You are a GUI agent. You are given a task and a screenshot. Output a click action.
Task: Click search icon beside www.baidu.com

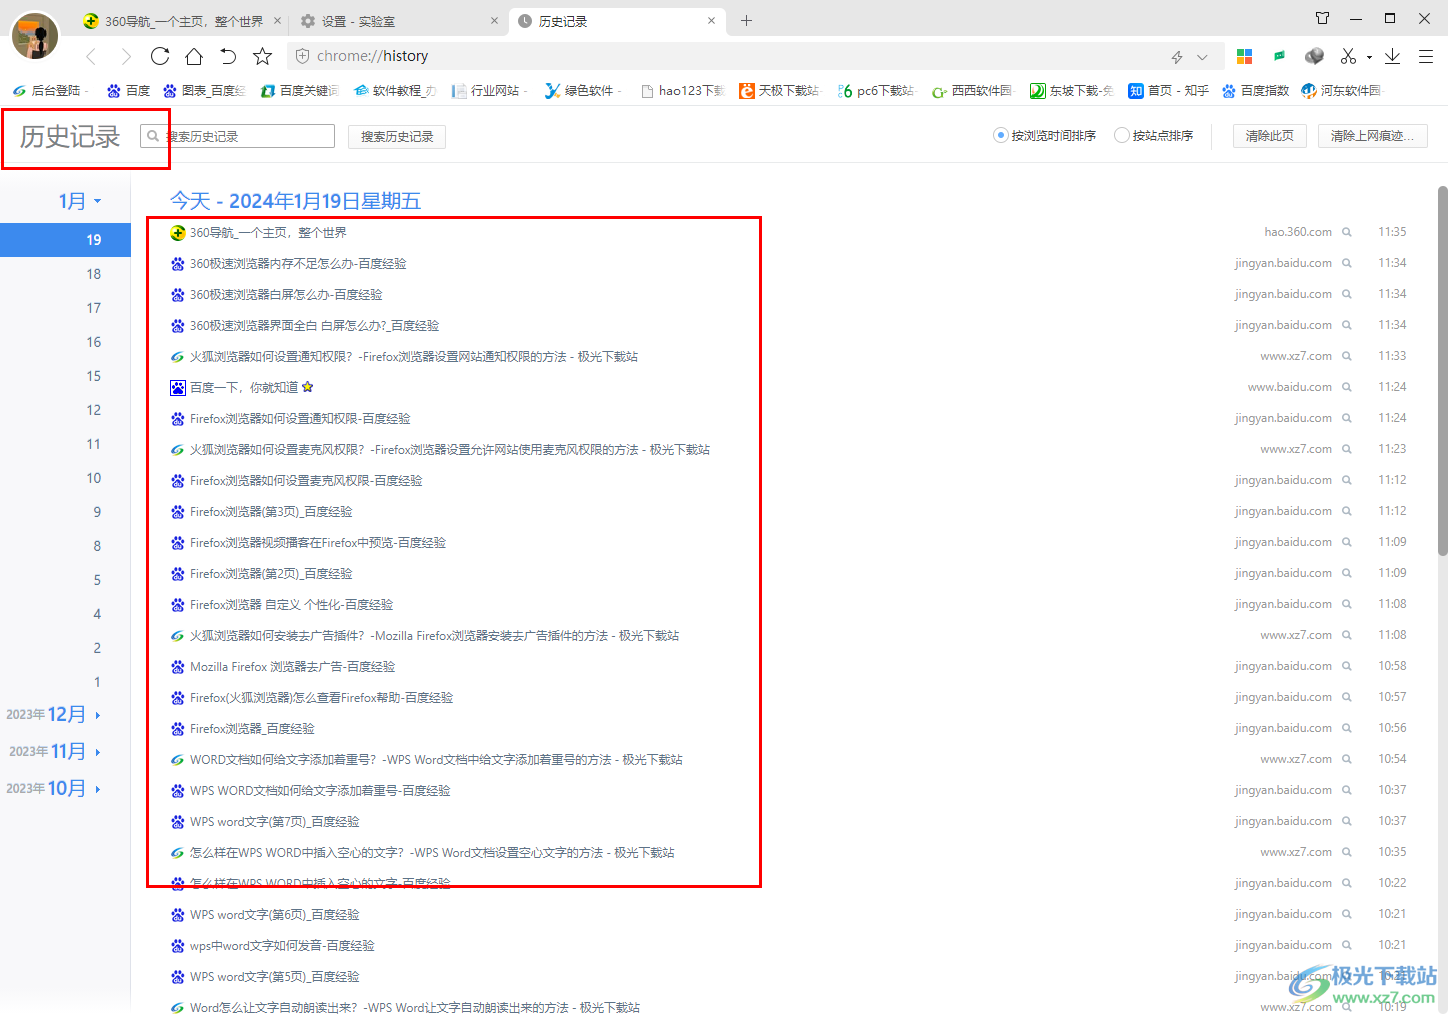coord(1347,387)
